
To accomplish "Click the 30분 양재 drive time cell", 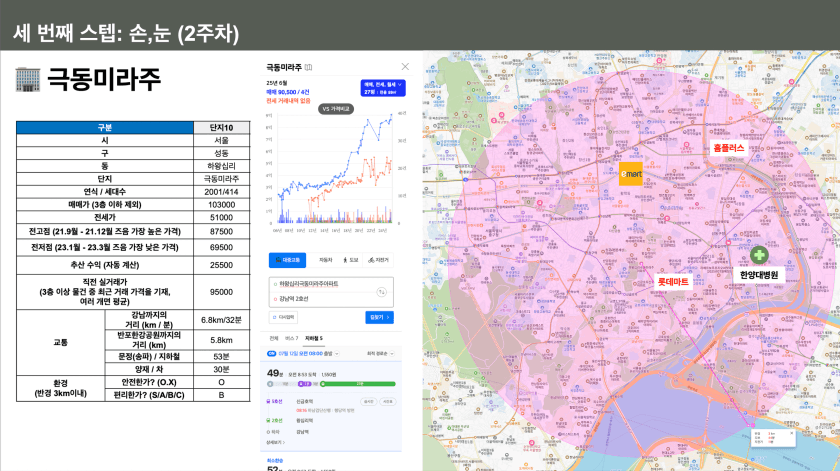I will (x=221, y=369).
